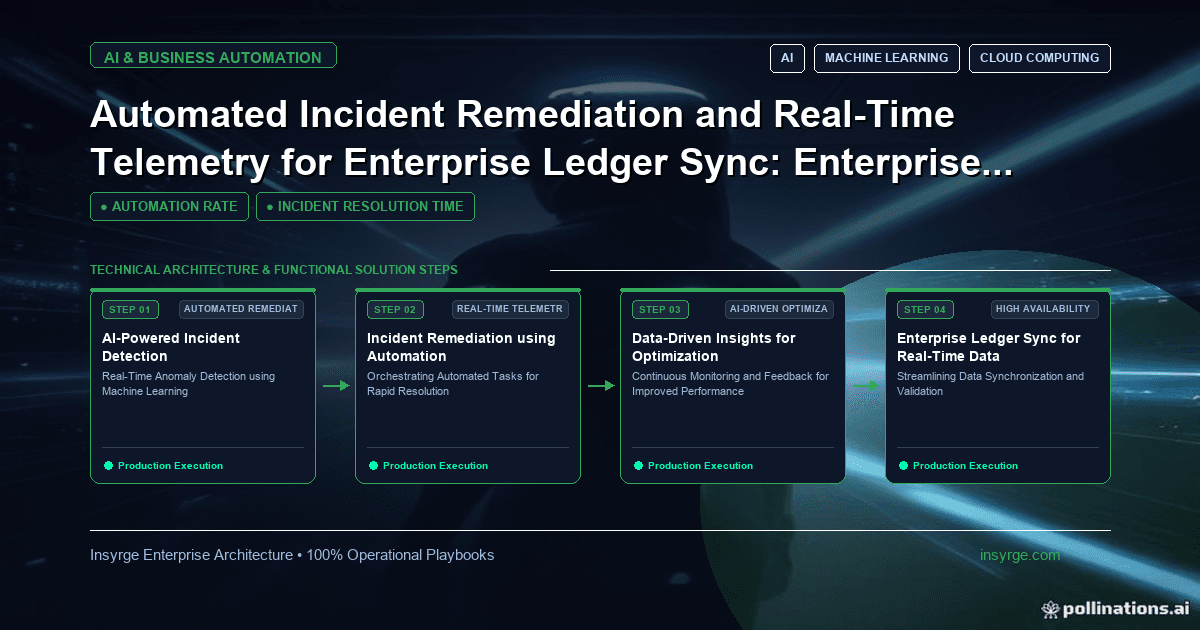Screen dimensions: 1200x630
Task: Click the INCIDENT RESOLUTION TIME metric chip
Action: point(365,206)
